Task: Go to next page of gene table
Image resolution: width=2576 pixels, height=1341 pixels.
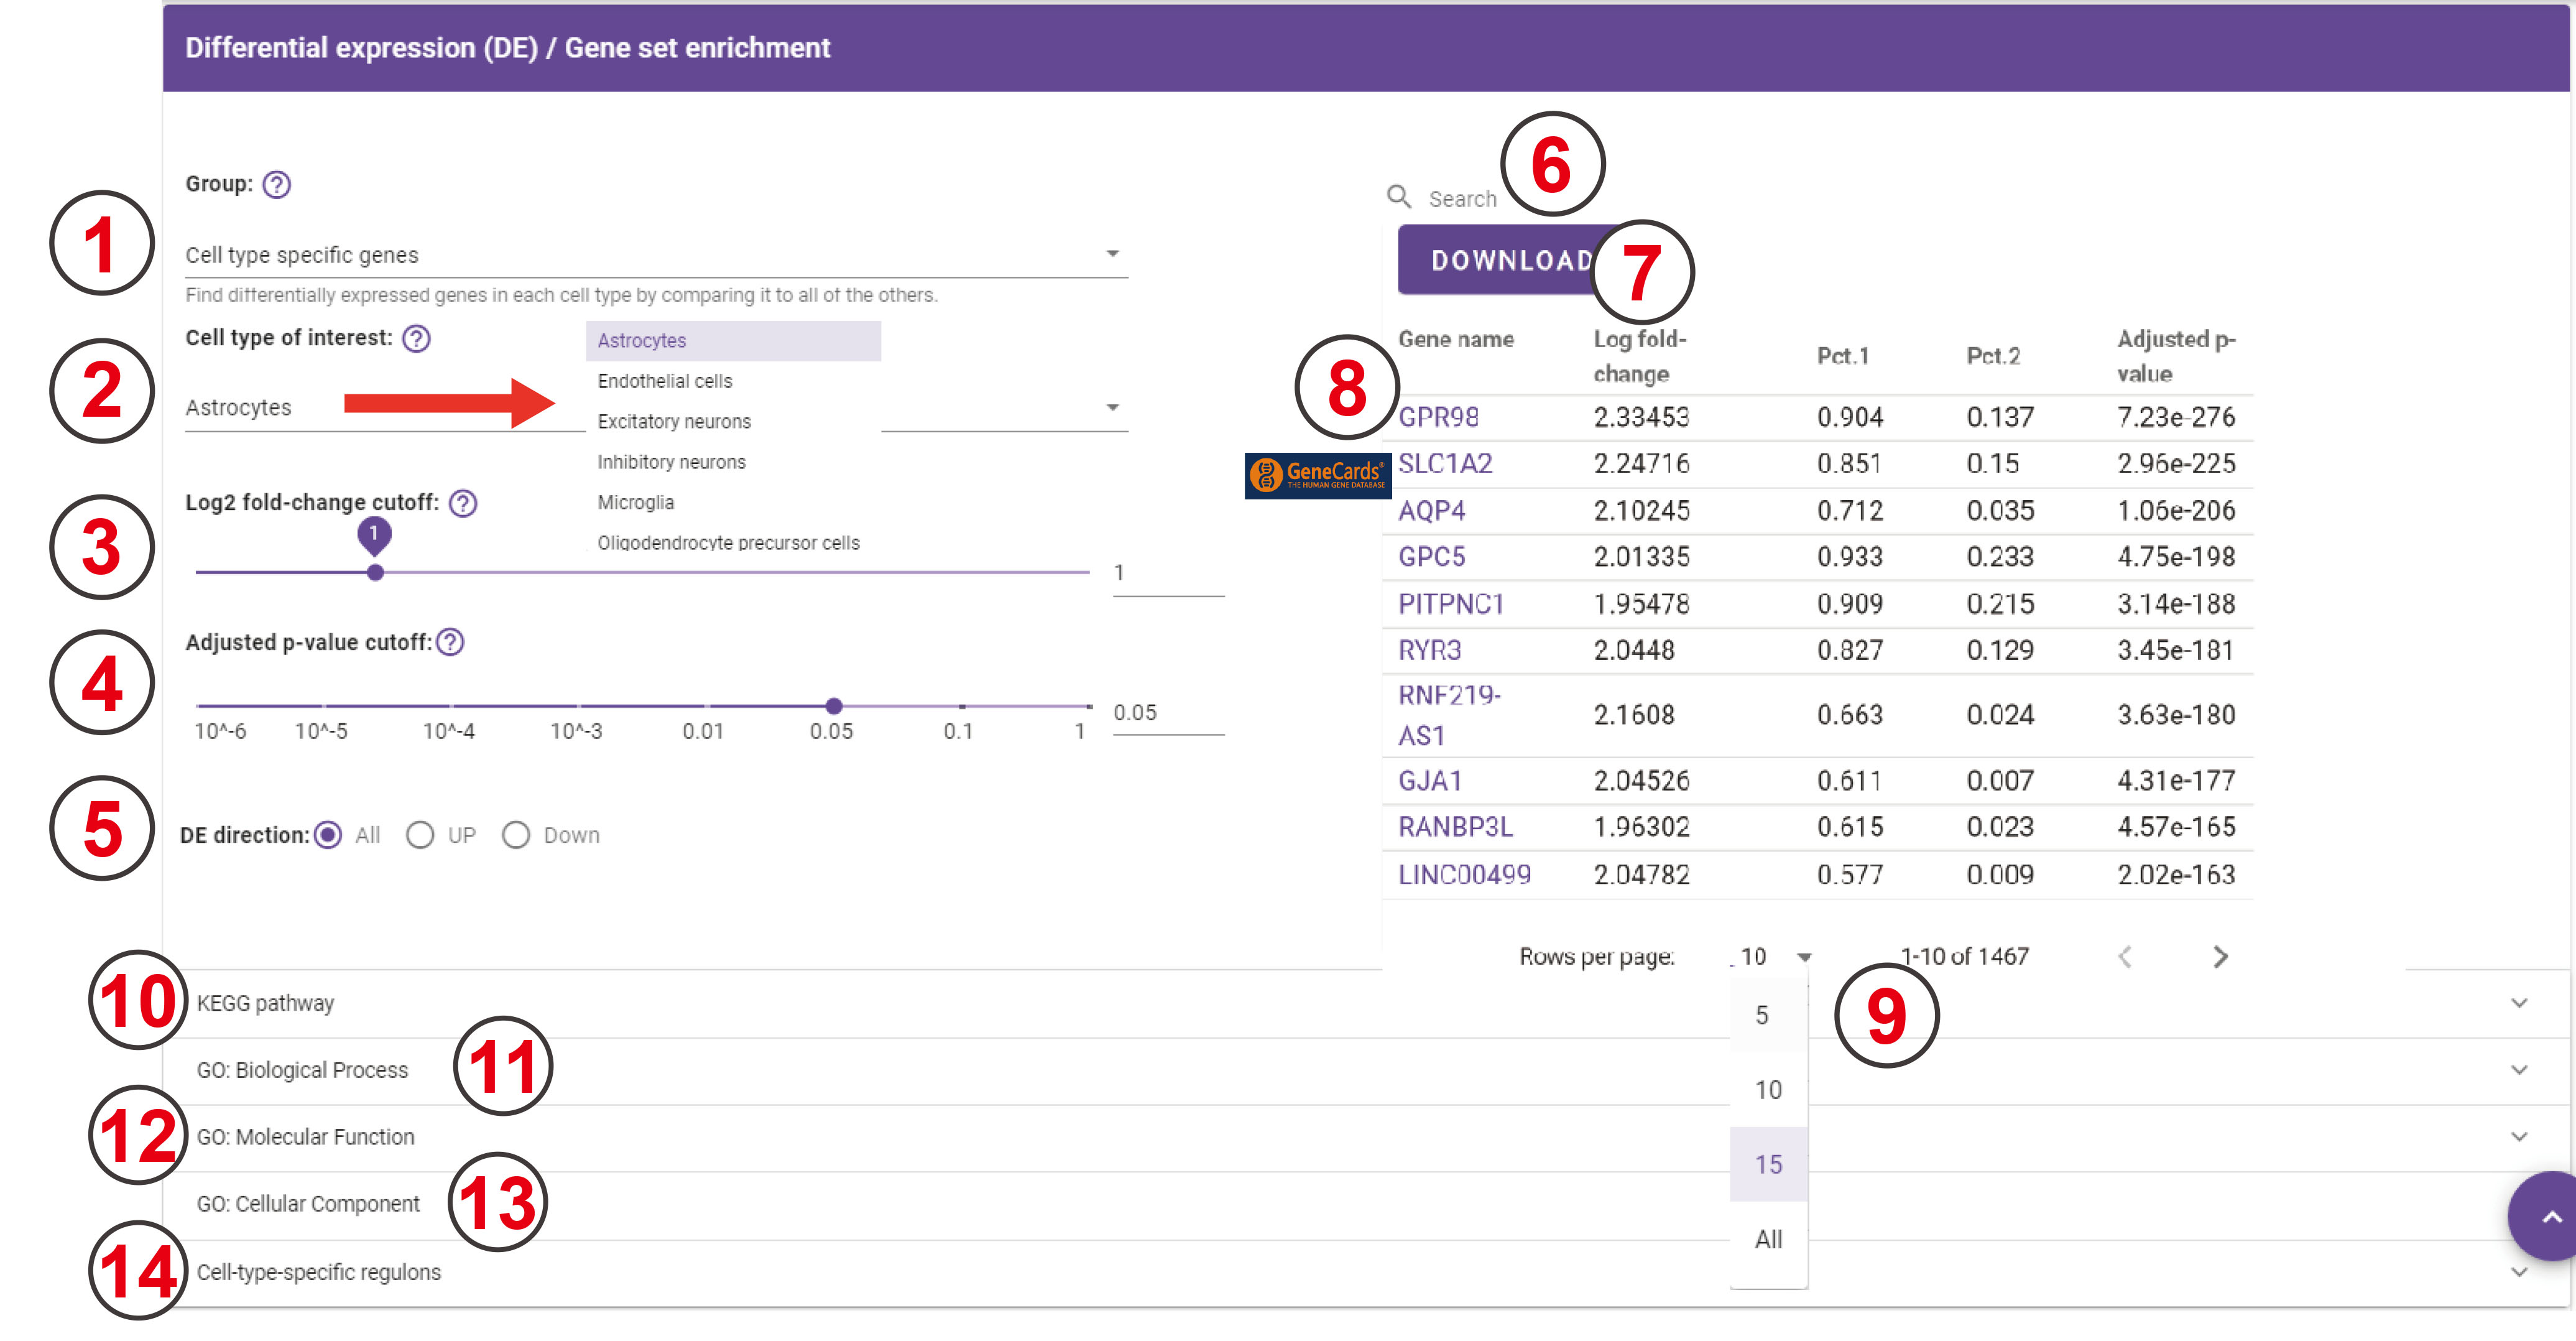Action: click(x=2220, y=957)
